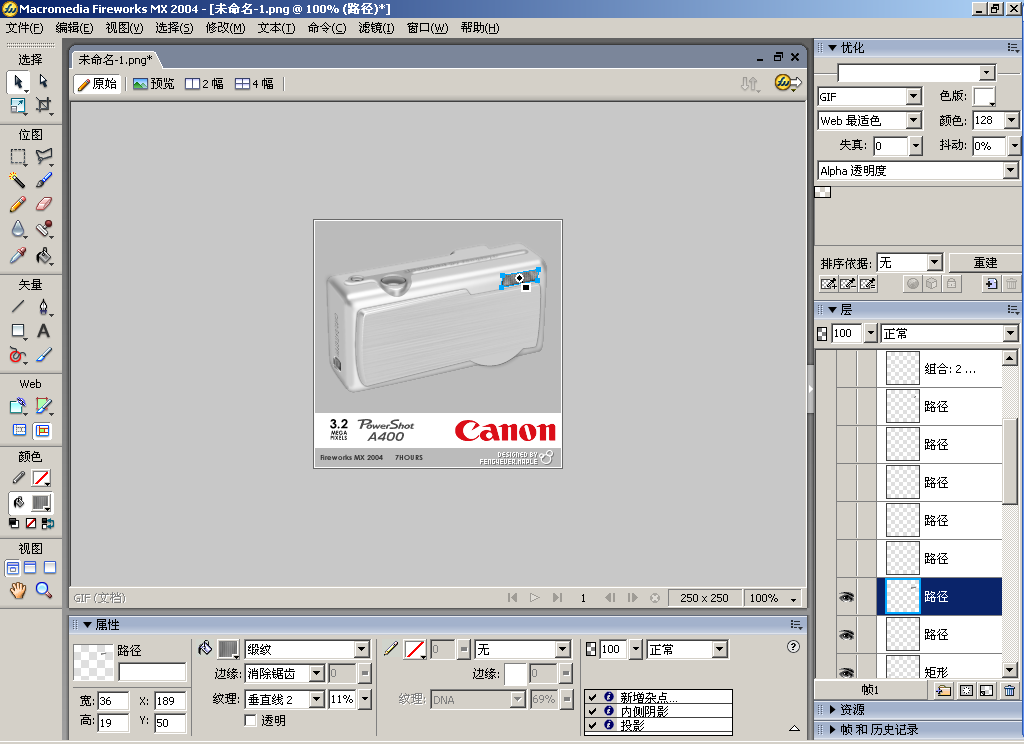Select the Brush tool
This screenshot has height=744, width=1024.
pos(43,180)
